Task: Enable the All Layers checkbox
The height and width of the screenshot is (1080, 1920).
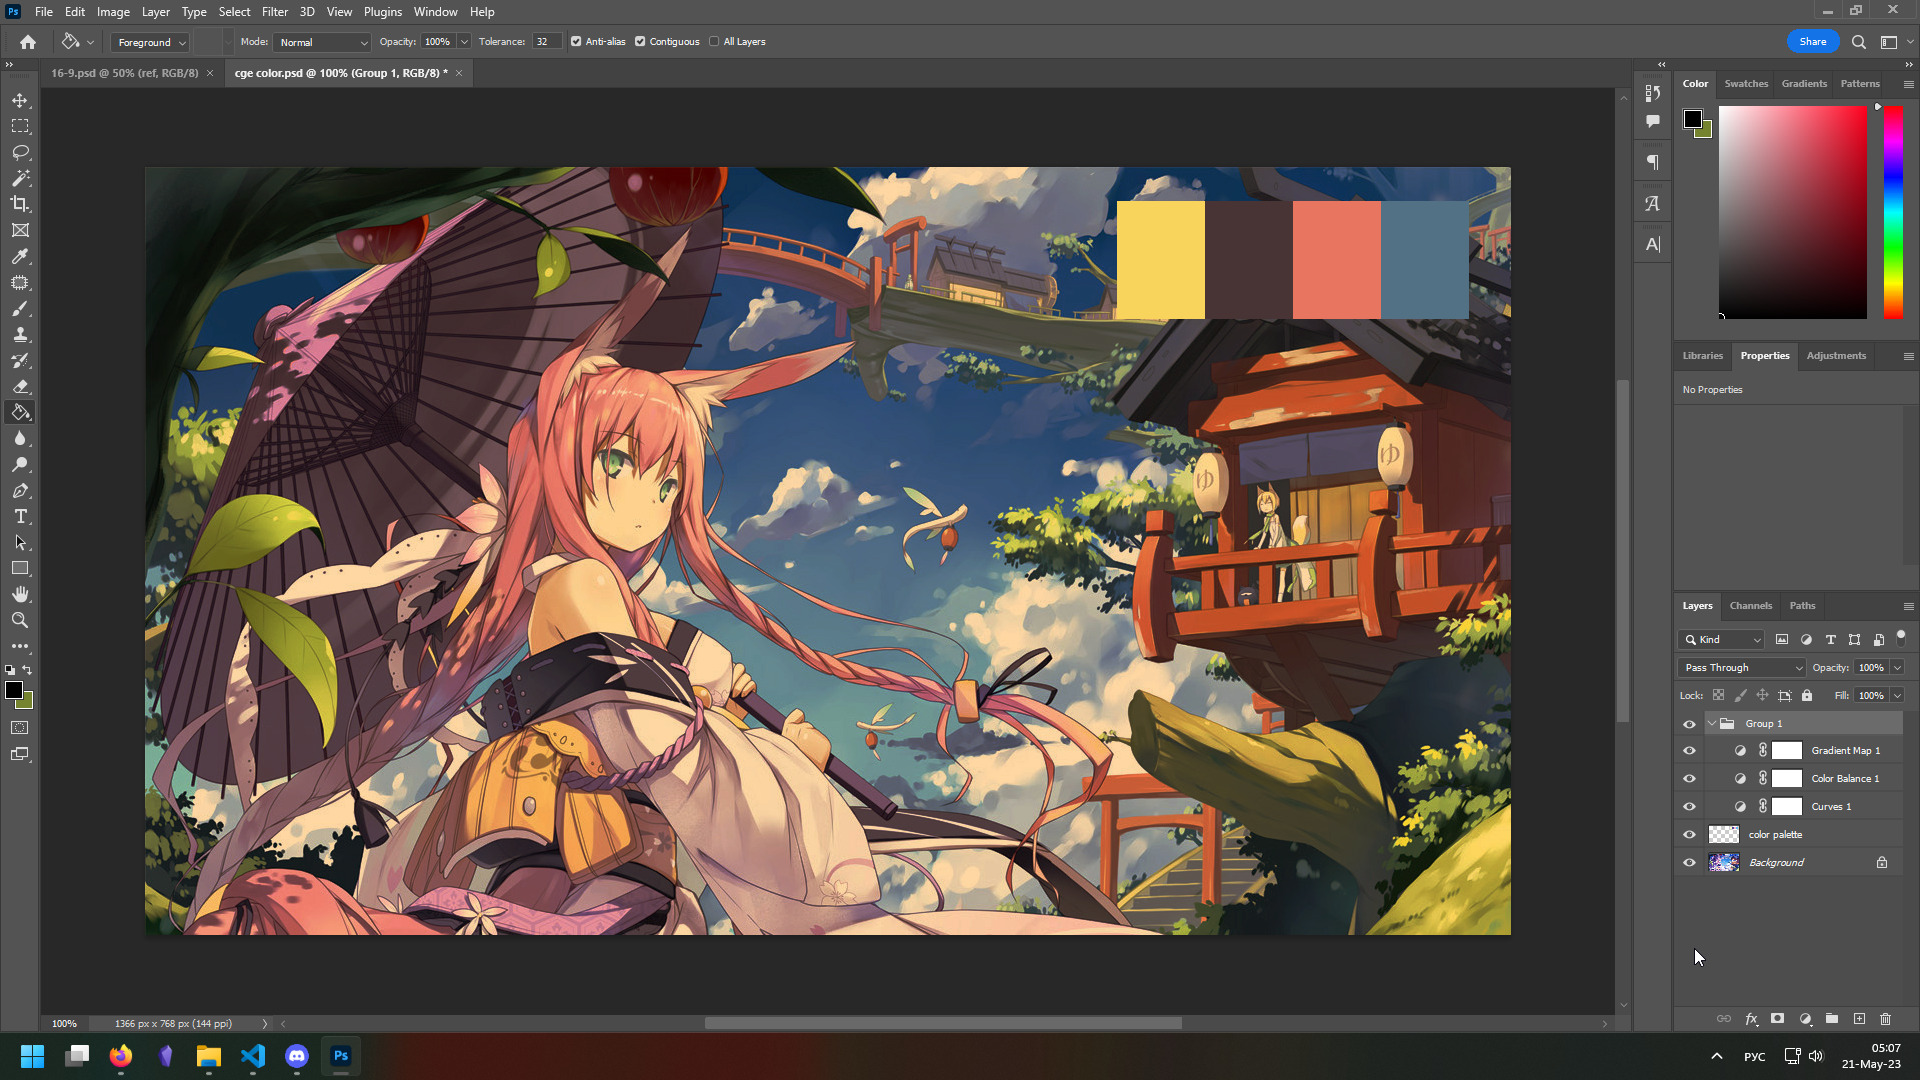Action: point(714,42)
